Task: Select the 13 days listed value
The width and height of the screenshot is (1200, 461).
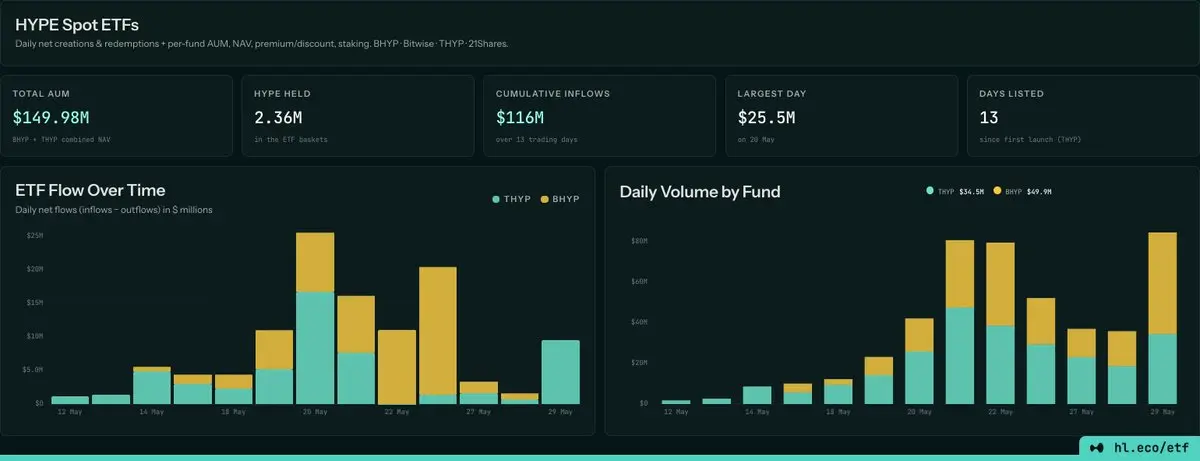Action: coord(989,117)
